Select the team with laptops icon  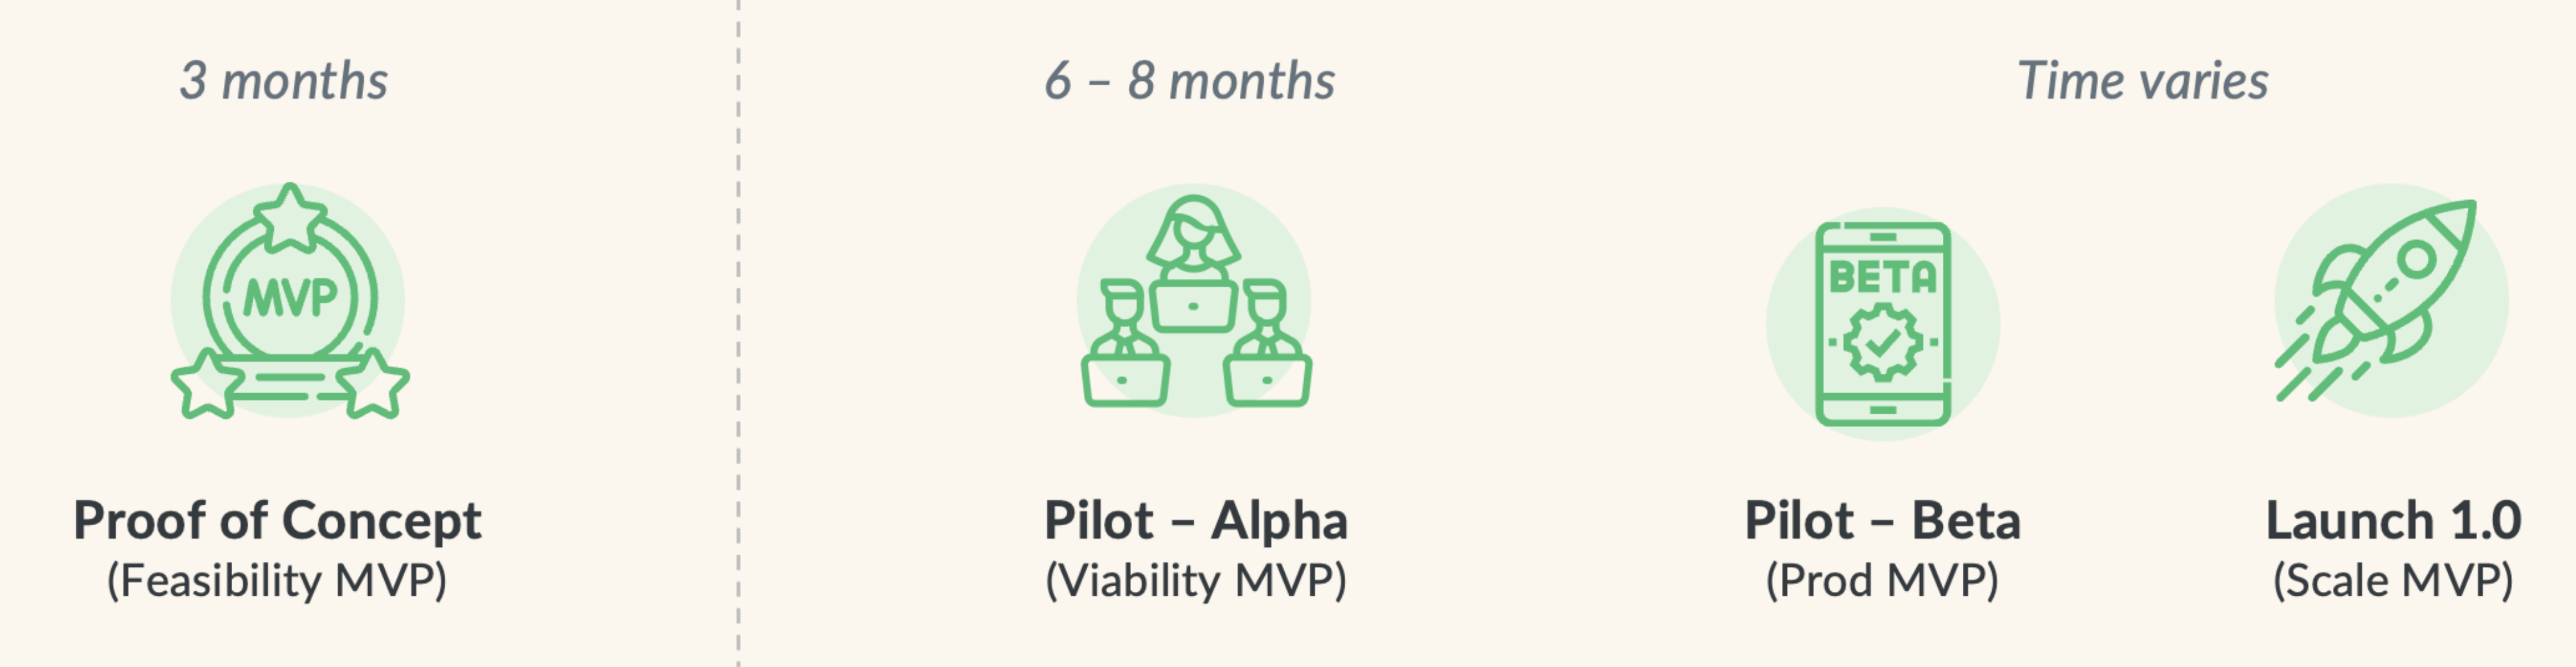[x=1195, y=301]
